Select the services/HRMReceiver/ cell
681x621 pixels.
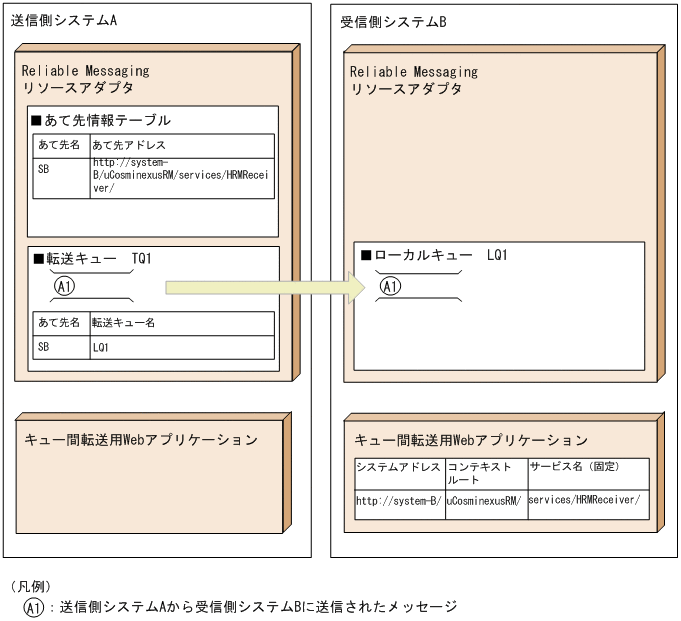click(588, 505)
